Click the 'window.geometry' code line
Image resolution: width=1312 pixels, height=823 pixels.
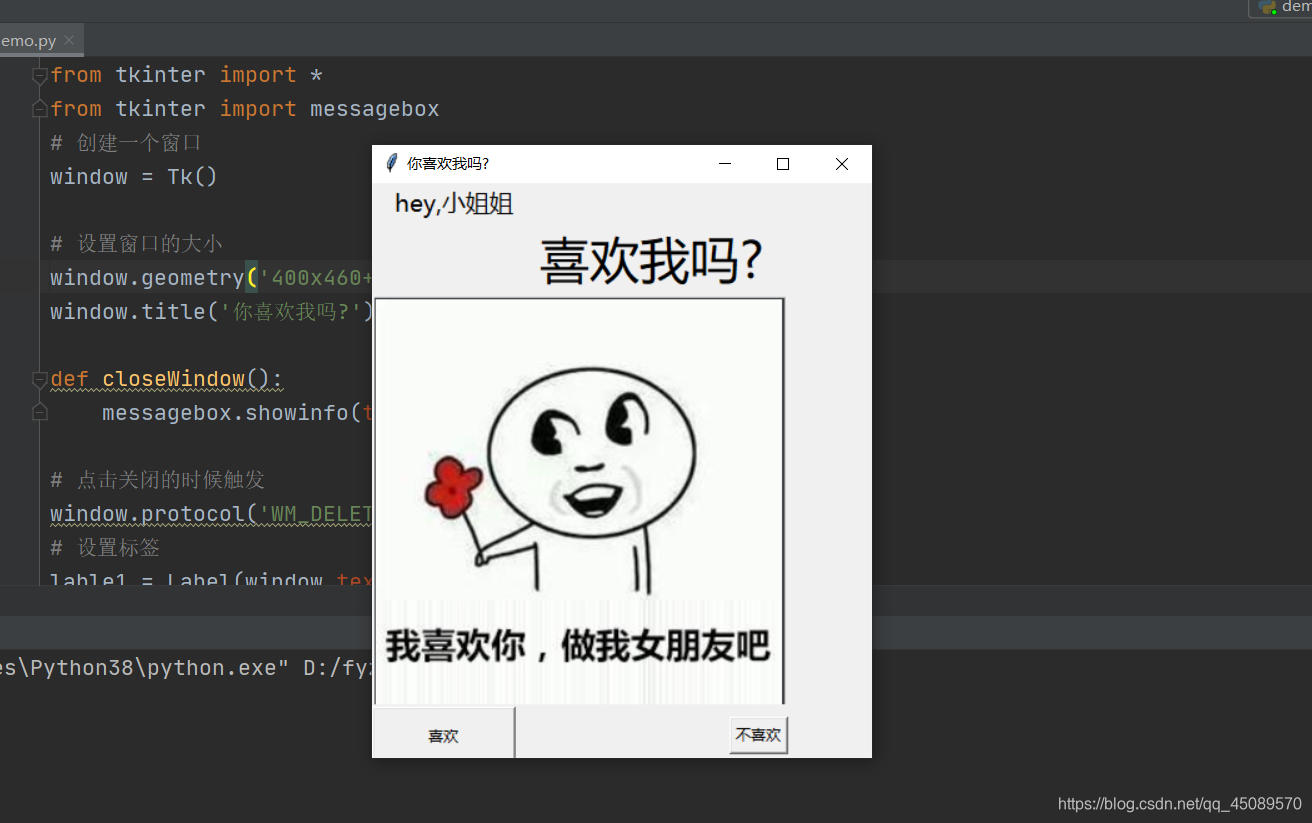[211, 278]
